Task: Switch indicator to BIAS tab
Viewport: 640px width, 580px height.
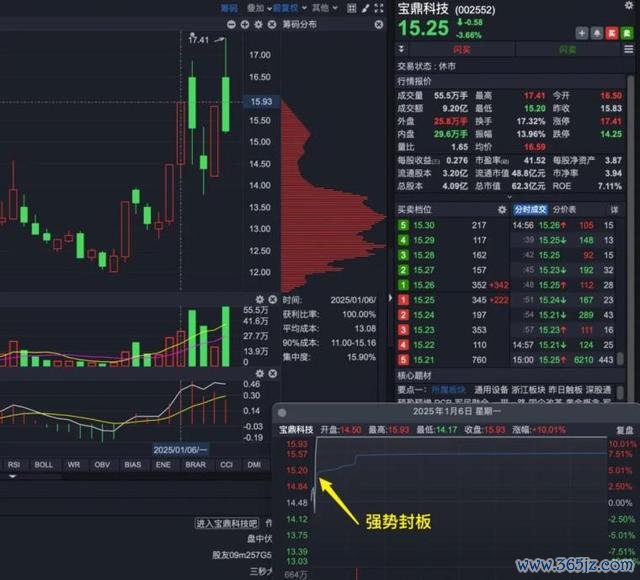Action: pos(133,464)
